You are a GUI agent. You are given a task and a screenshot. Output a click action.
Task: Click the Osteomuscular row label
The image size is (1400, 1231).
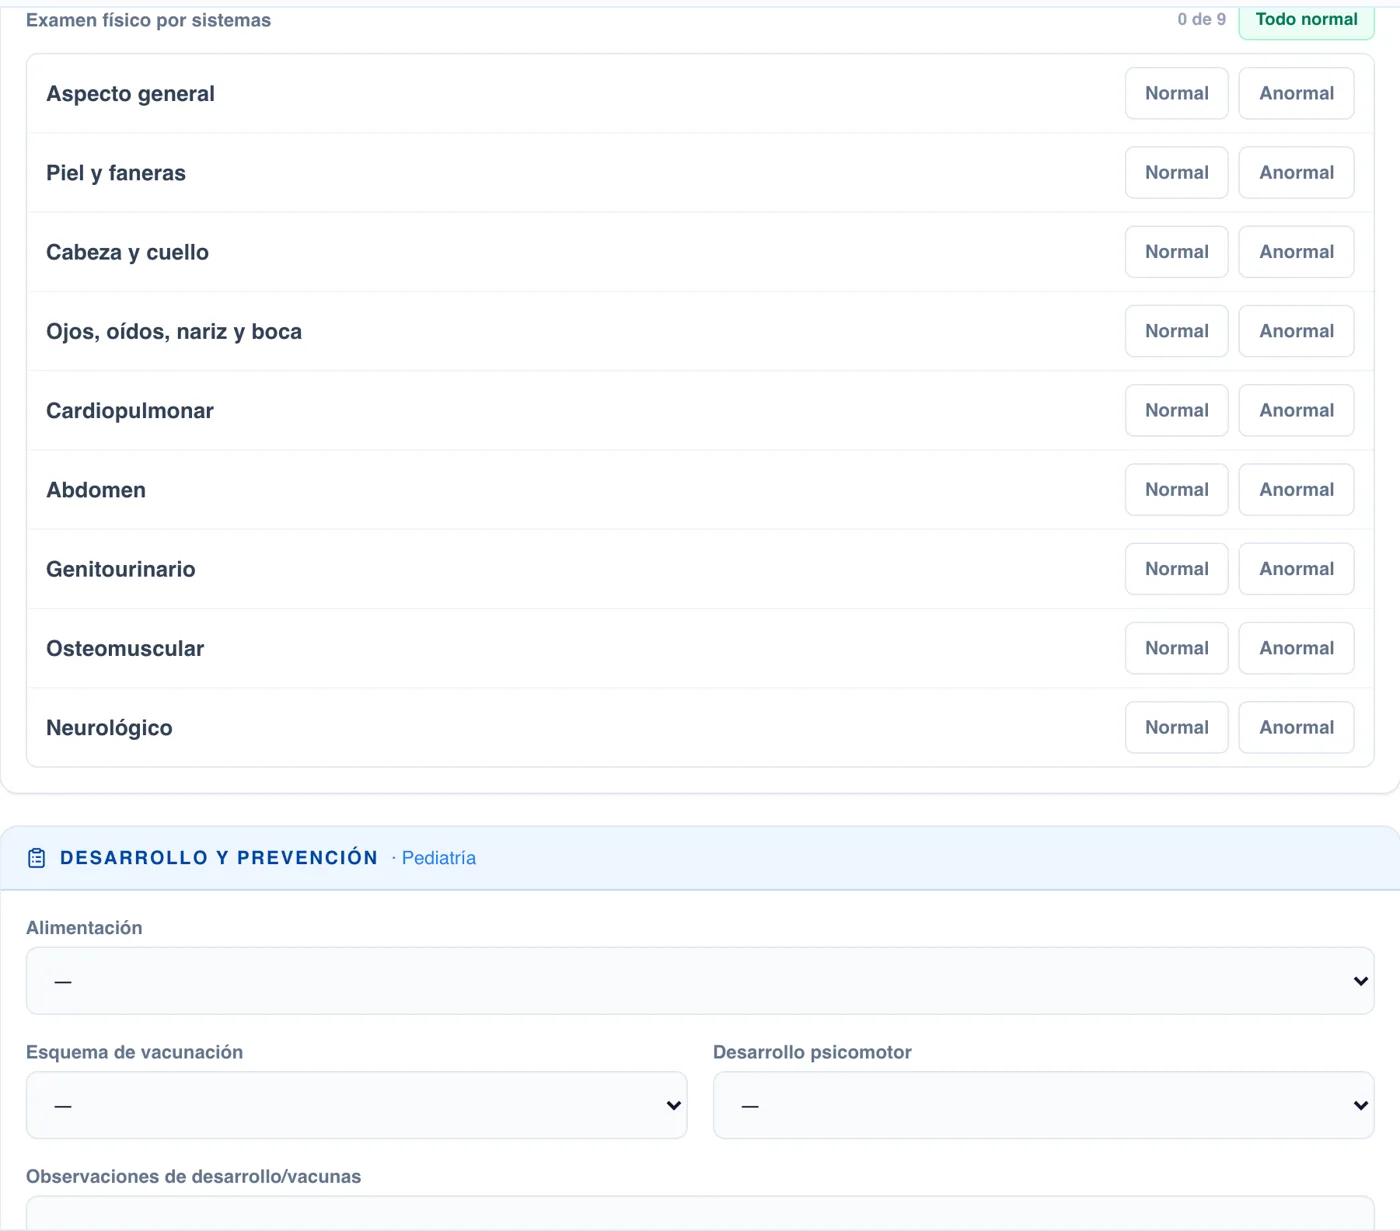click(x=125, y=649)
